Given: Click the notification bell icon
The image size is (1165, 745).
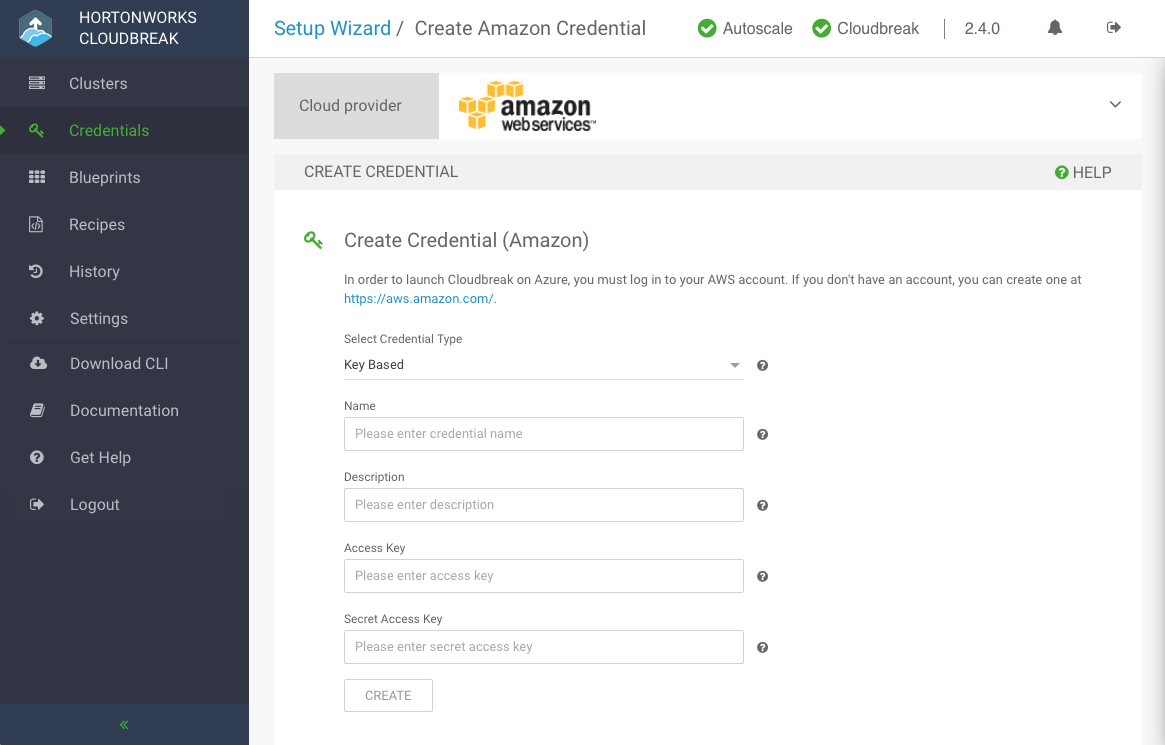Looking at the screenshot, I should pos(1055,28).
